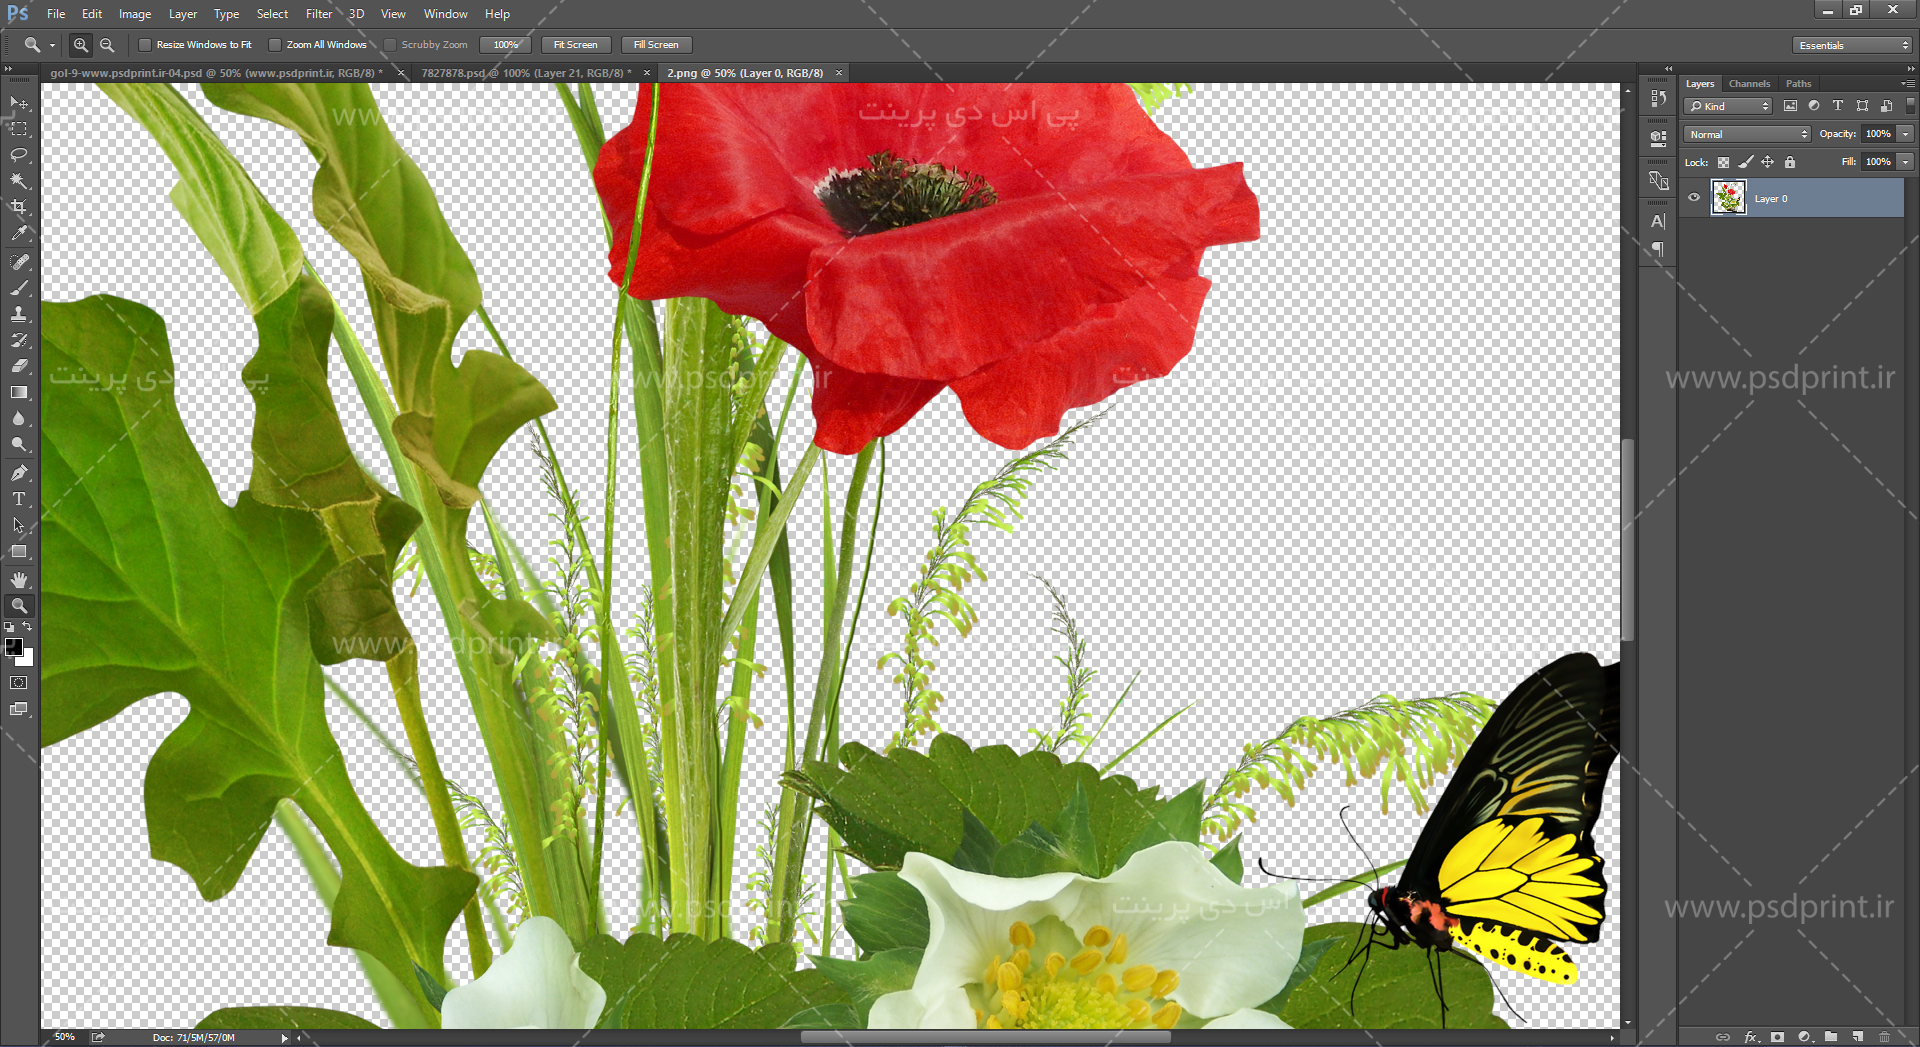Select the Eraser tool
Screen dimensions: 1920x1047
click(19, 366)
